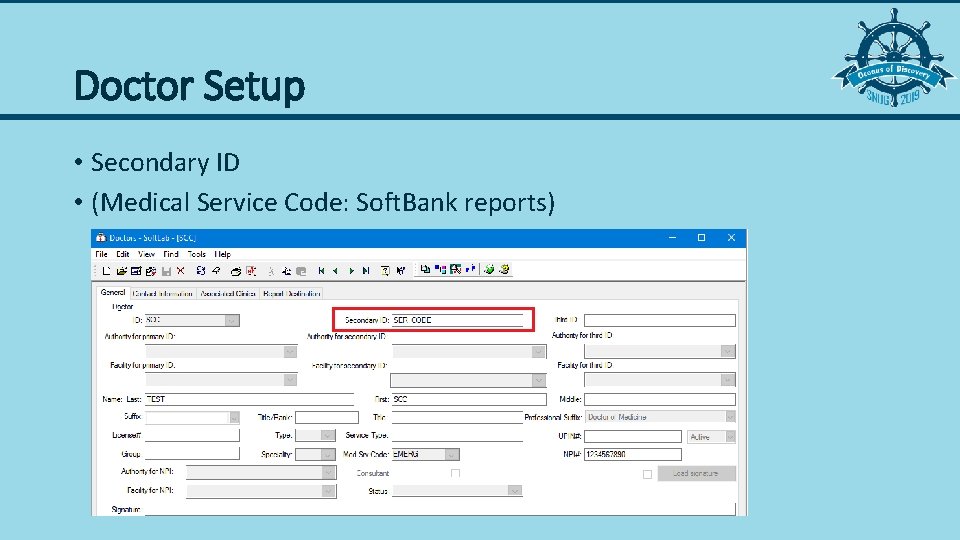Click the NPI# field with 1234567890
The image size is (960, 540).
coord(632,454)
